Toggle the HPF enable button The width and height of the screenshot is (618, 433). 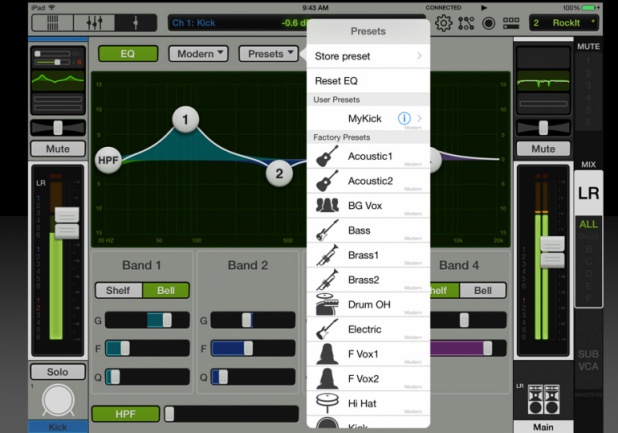click(125, 414)
